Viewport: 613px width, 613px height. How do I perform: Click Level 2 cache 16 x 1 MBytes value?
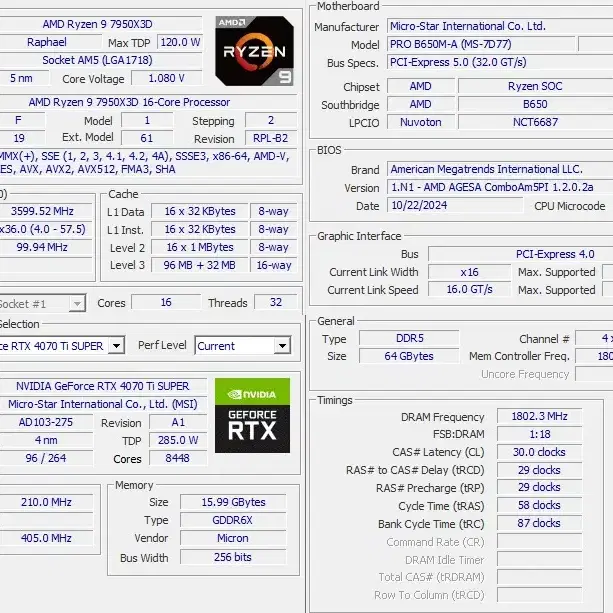point(200,247)
